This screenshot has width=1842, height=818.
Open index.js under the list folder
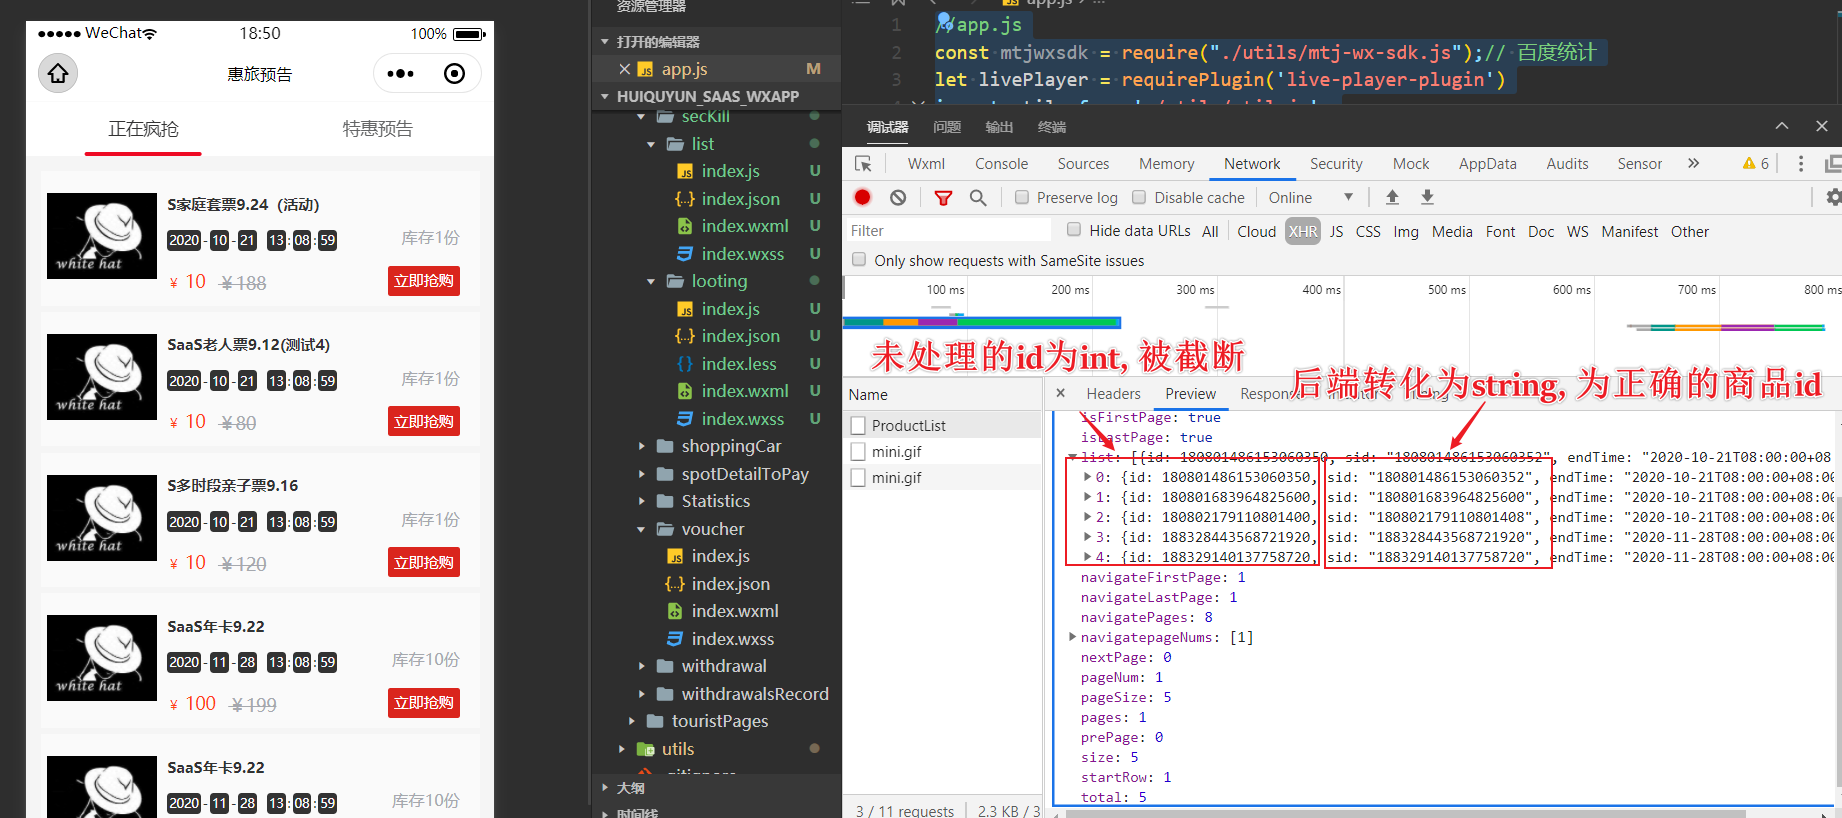[730, 171]
